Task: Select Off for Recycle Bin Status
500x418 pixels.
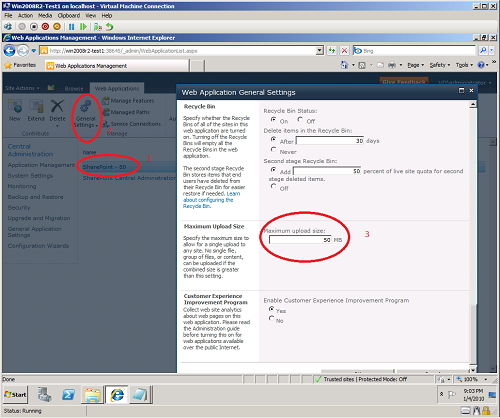Action: click(300, 119)
